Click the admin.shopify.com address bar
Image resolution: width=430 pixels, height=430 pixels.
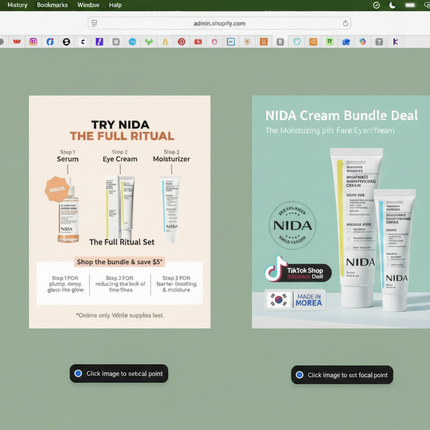(x=219, y=23)
